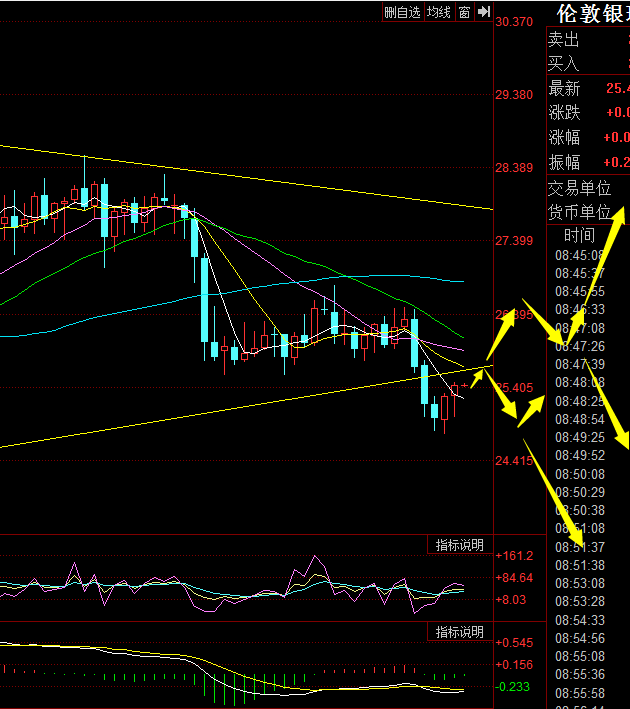Open the 窗 window option

pyautogui.click(x=465, y=12)
